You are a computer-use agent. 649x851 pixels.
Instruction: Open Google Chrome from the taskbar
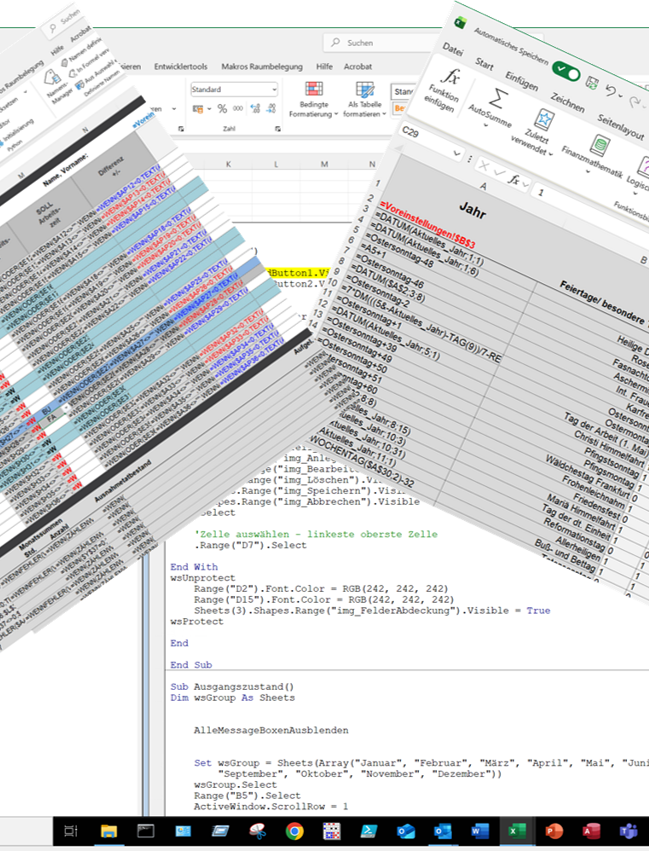(295, 831)
